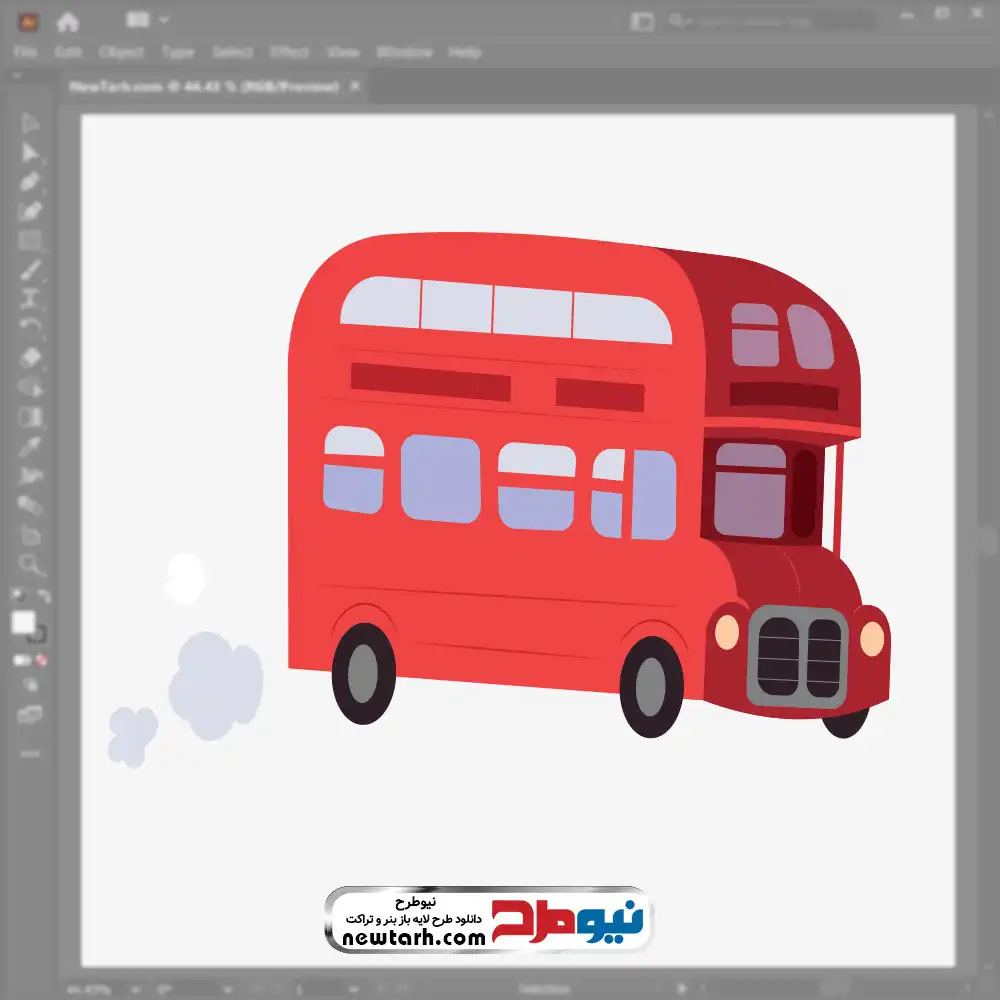Image resolution: width=1000 pixels, height=1000 pixels.
Task: Close the NewTarh.com document tab
Action: 355,87
